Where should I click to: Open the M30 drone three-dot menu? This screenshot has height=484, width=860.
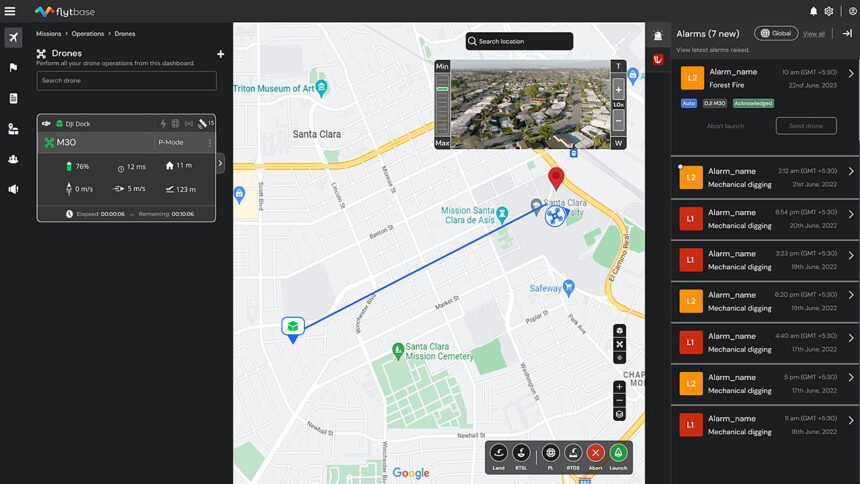click(x=210, y=143)
